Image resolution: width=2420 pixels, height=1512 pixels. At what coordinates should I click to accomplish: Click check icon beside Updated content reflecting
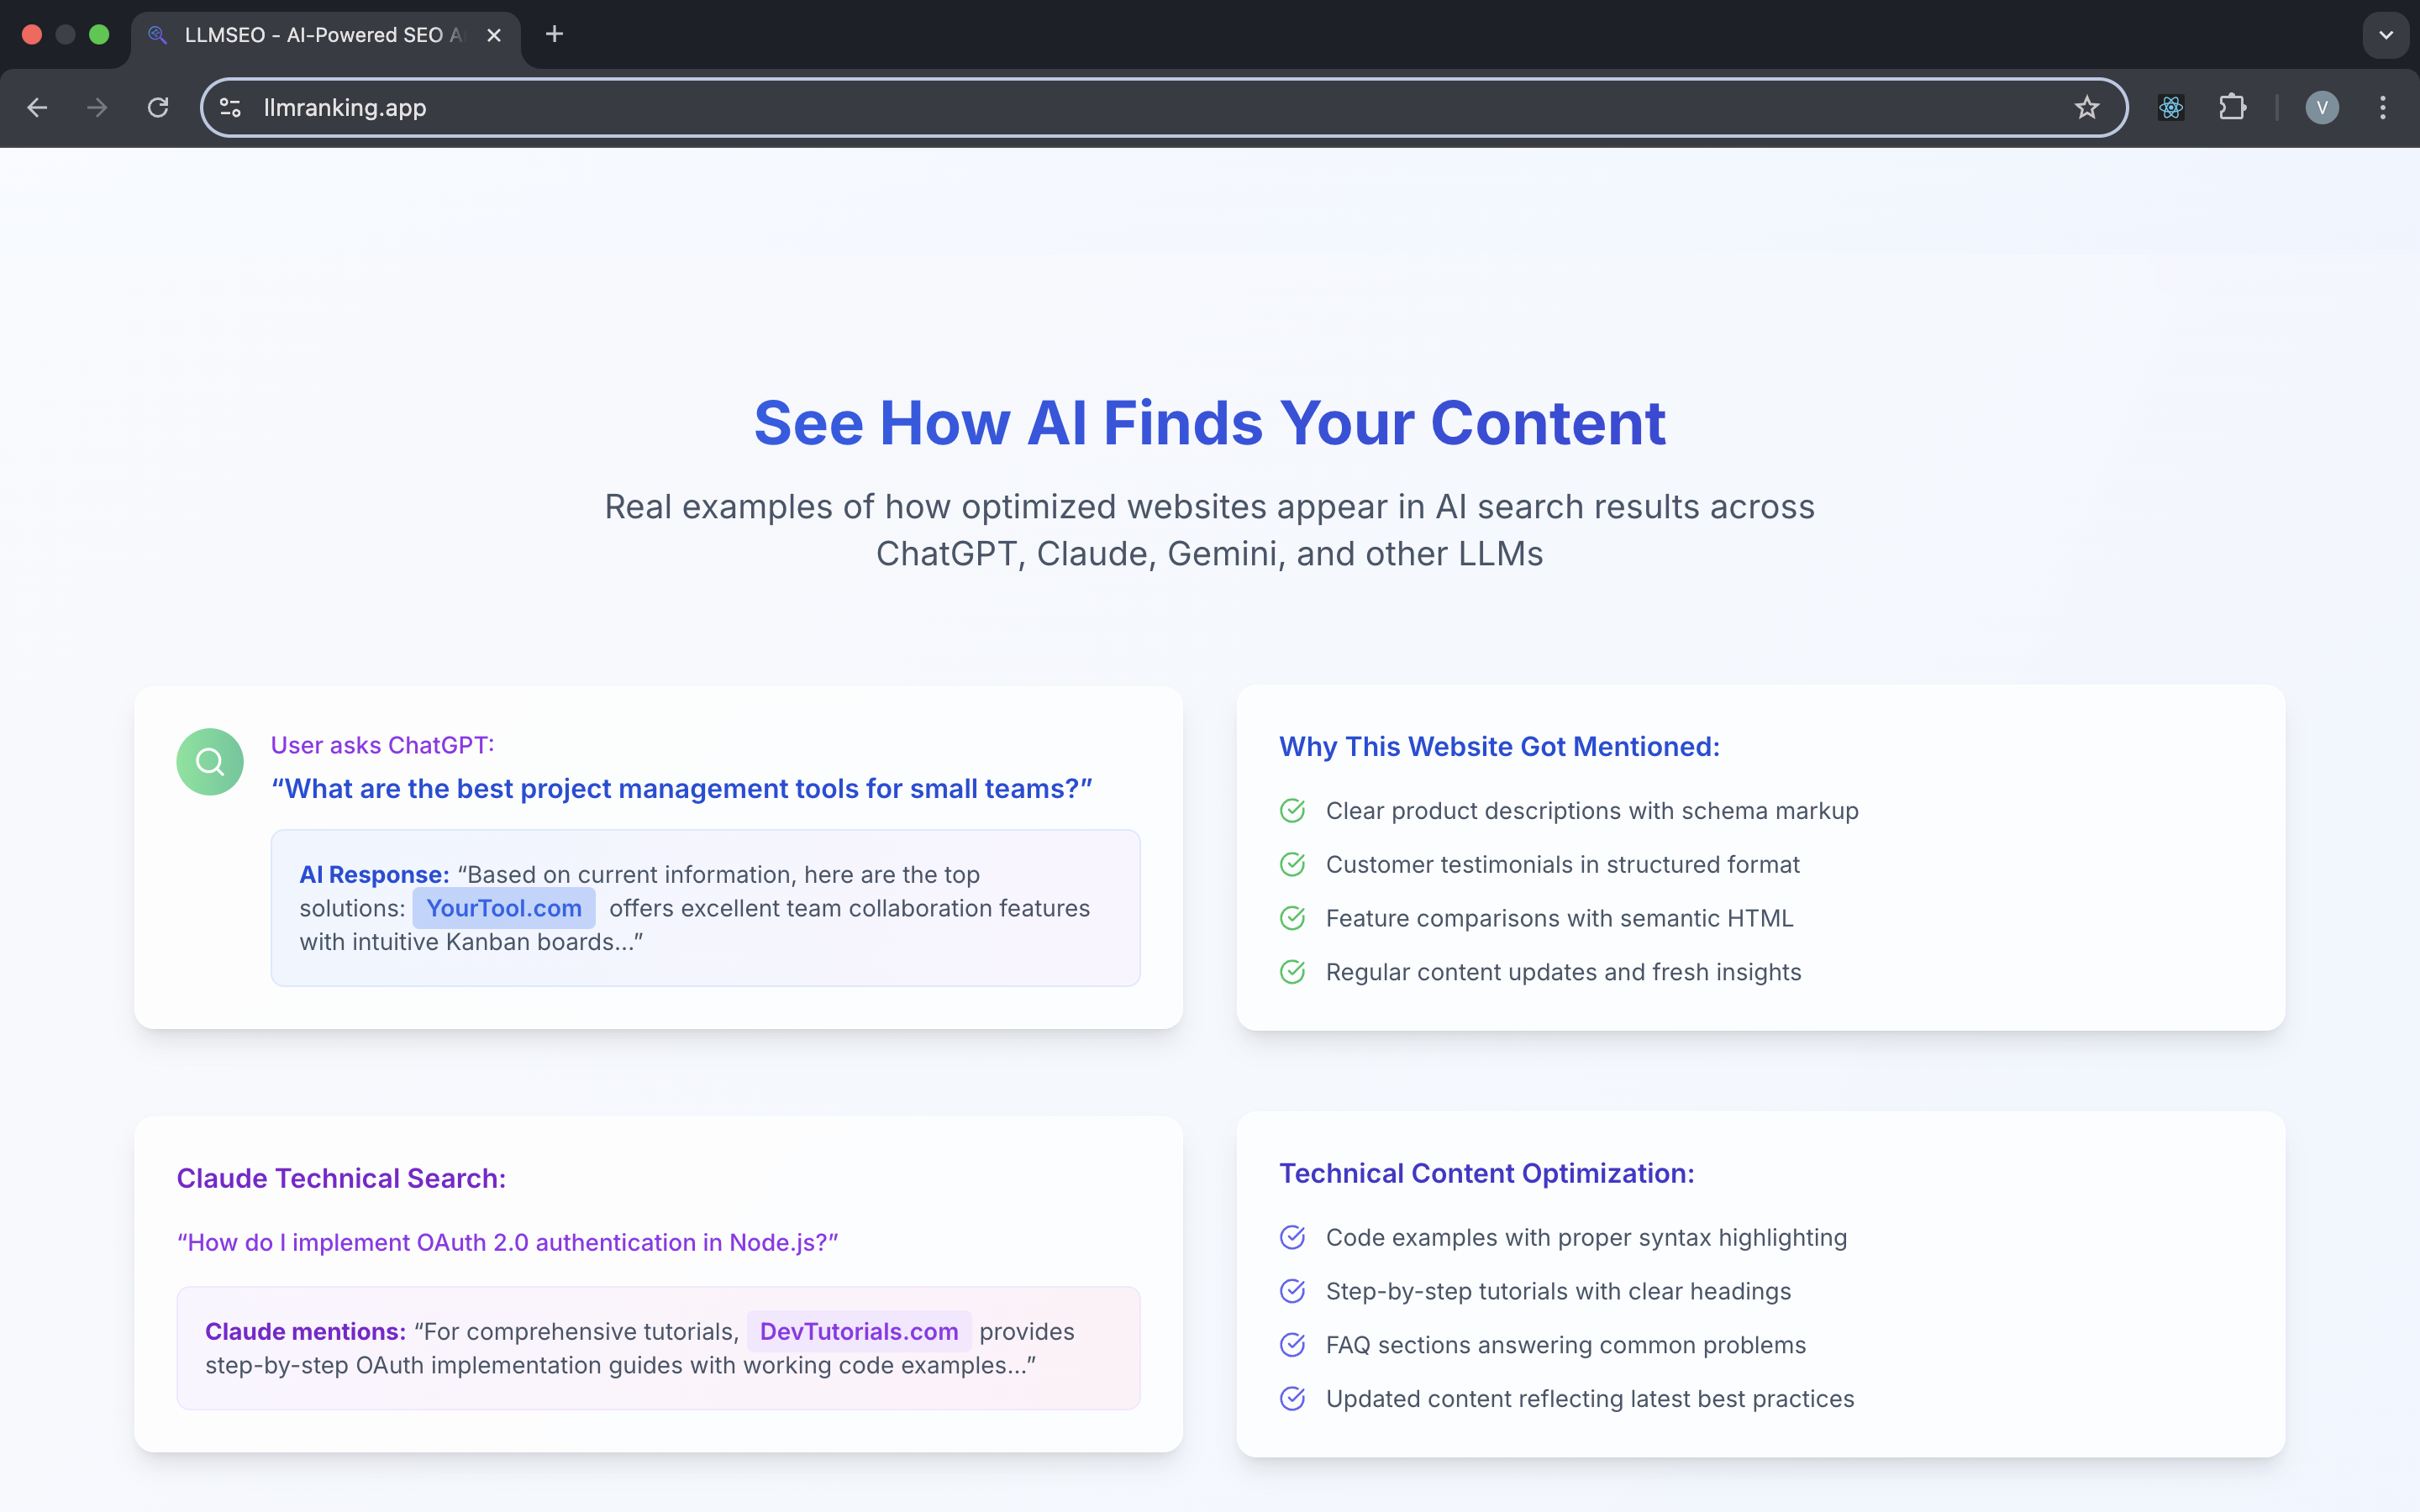pyautogui.click(x=1292, y=1399)
